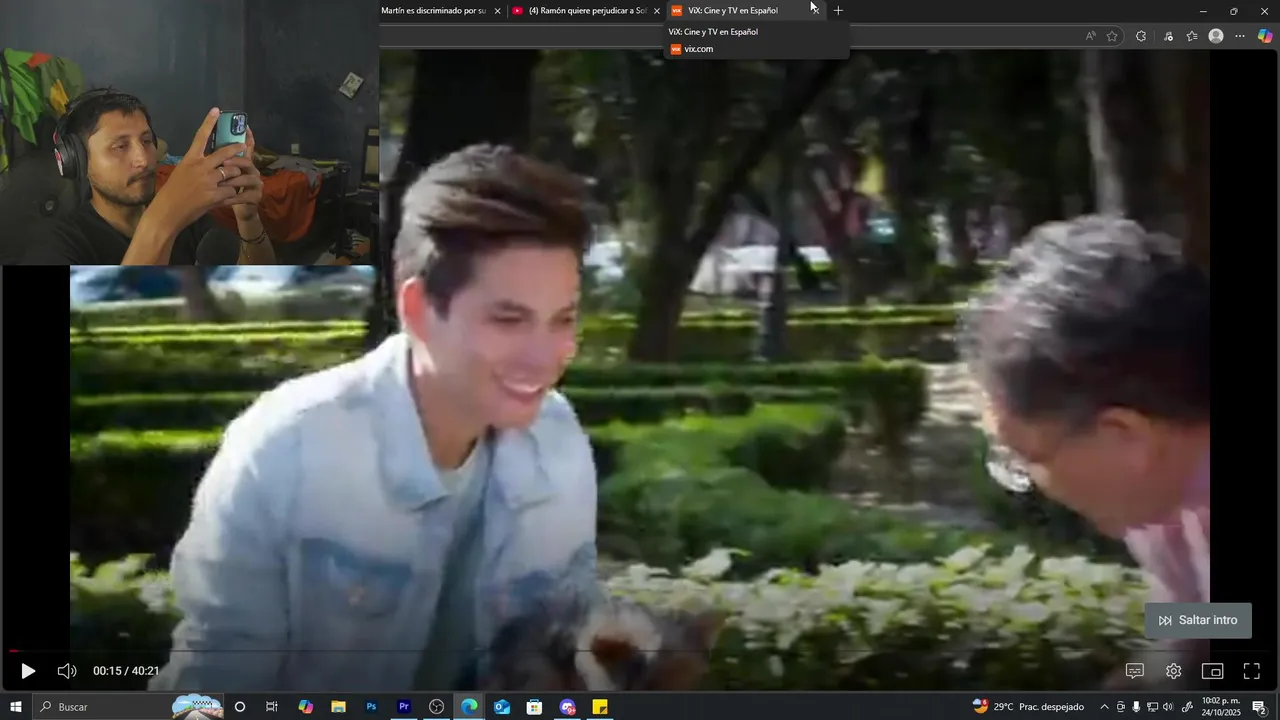Open the browser profile avatar
Screen dimensions: 1280x720
pyautogui.click(x=1216, y=36)
